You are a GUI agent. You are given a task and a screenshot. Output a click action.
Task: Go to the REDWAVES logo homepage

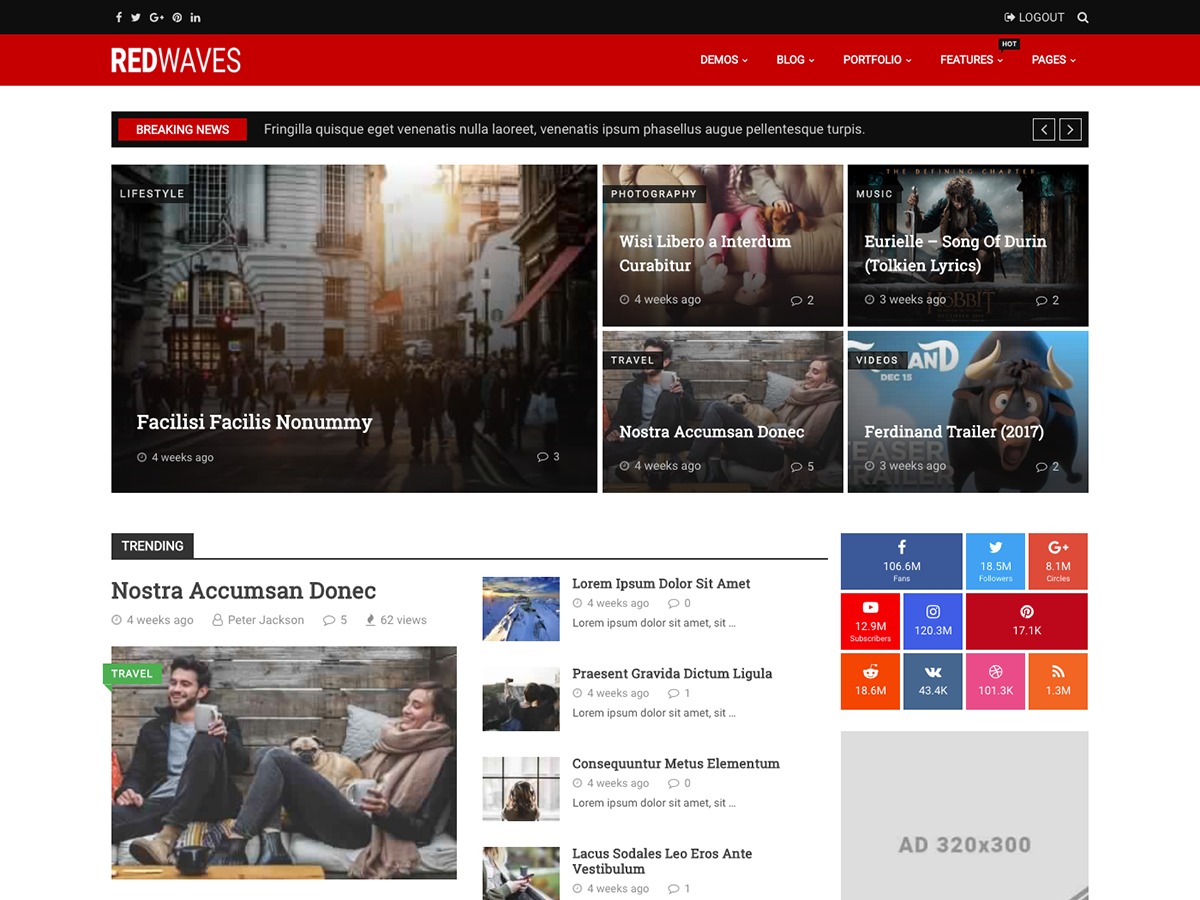click(x=176, y=60)
